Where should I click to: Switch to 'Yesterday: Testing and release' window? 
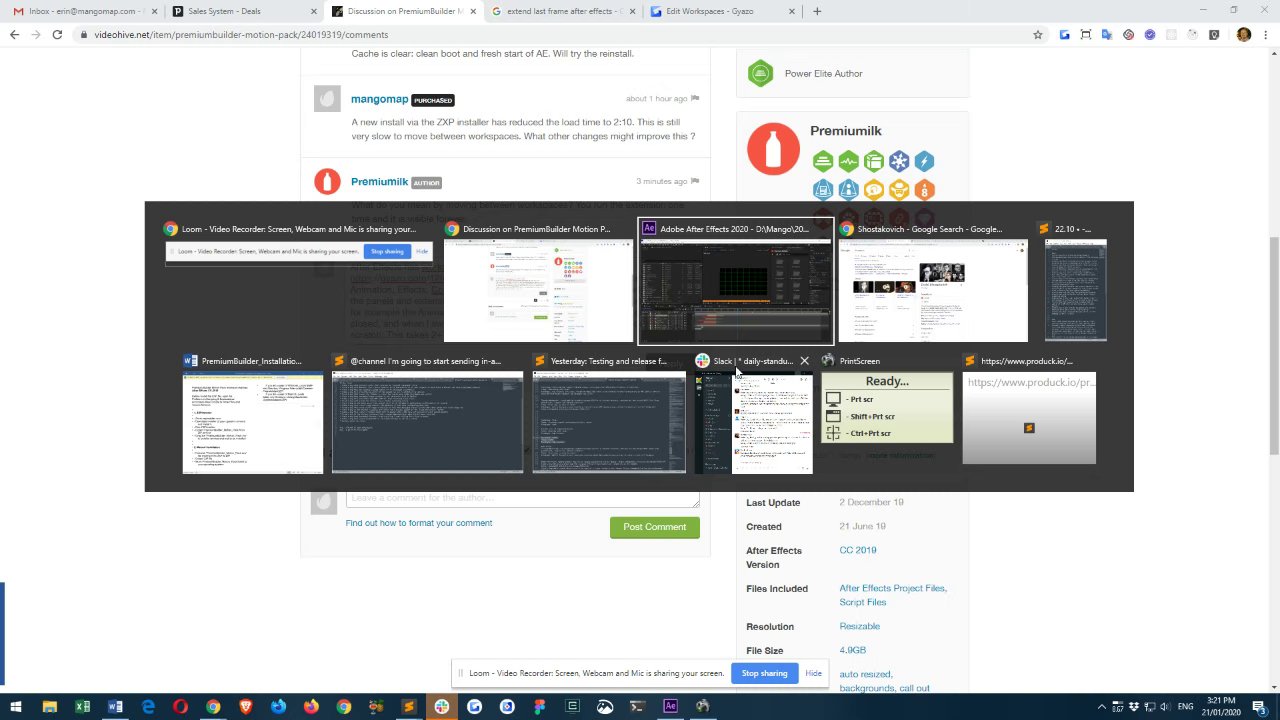pyautogui.click(x=609, y=414)
